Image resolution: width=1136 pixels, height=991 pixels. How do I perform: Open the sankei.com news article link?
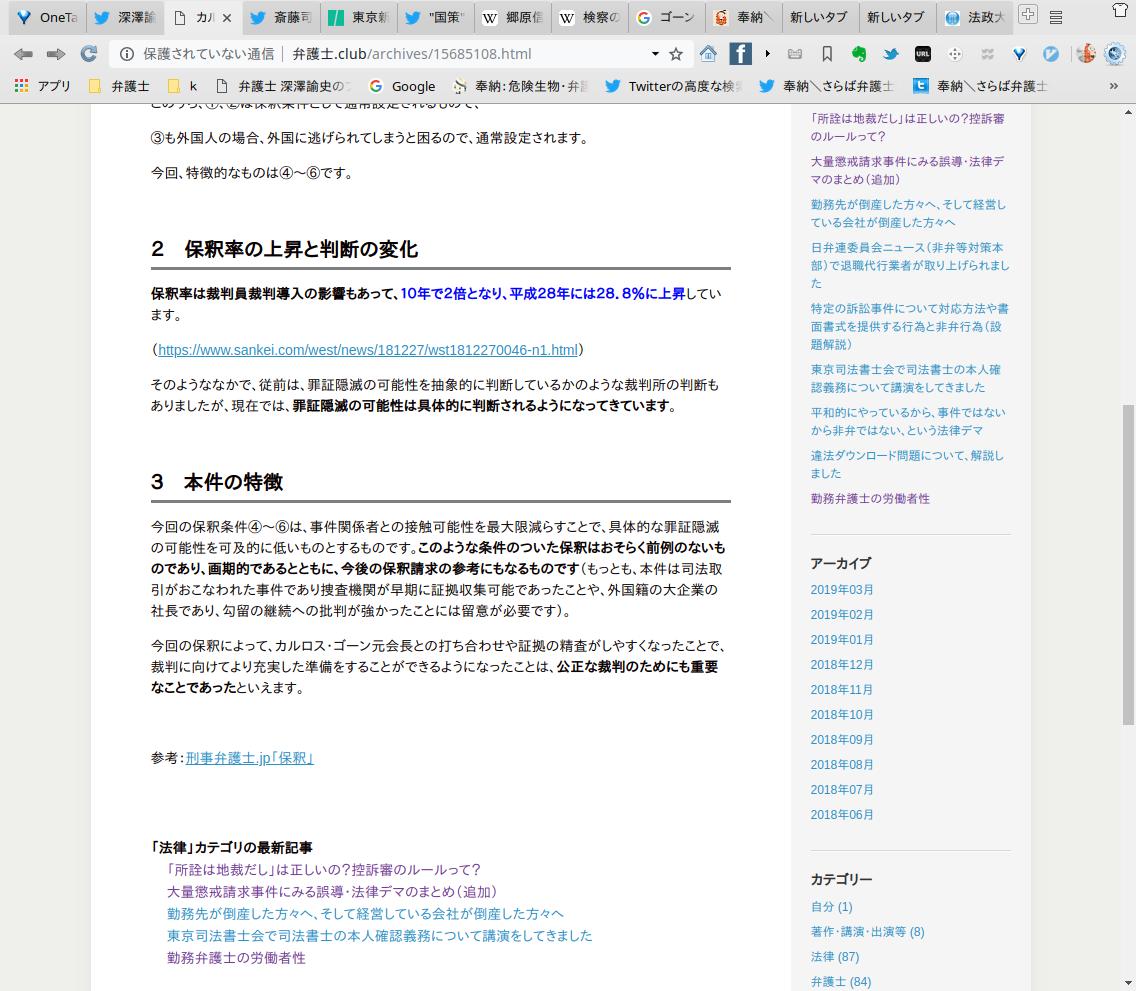(x=368, y=350)
